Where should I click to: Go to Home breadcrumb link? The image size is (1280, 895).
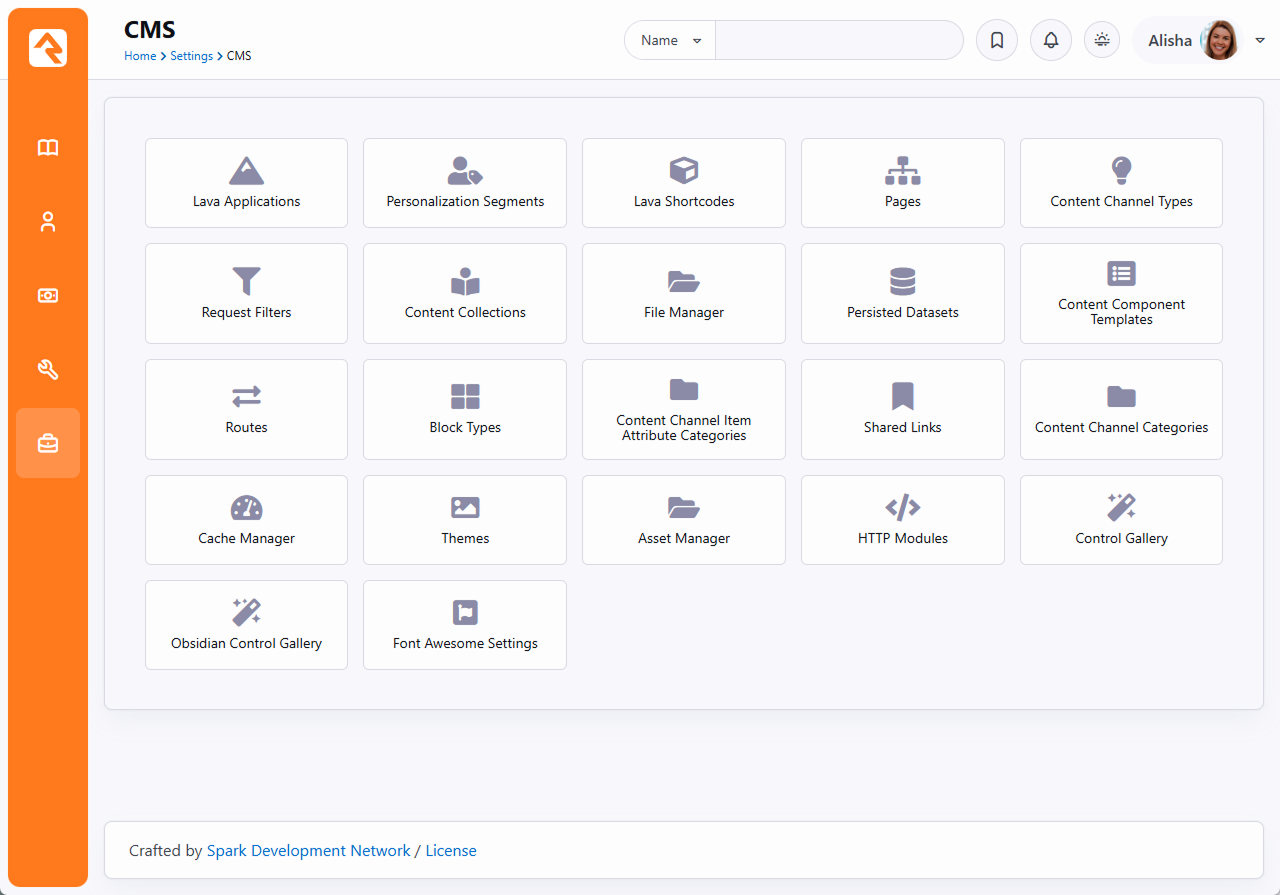(x=139, y=56)
